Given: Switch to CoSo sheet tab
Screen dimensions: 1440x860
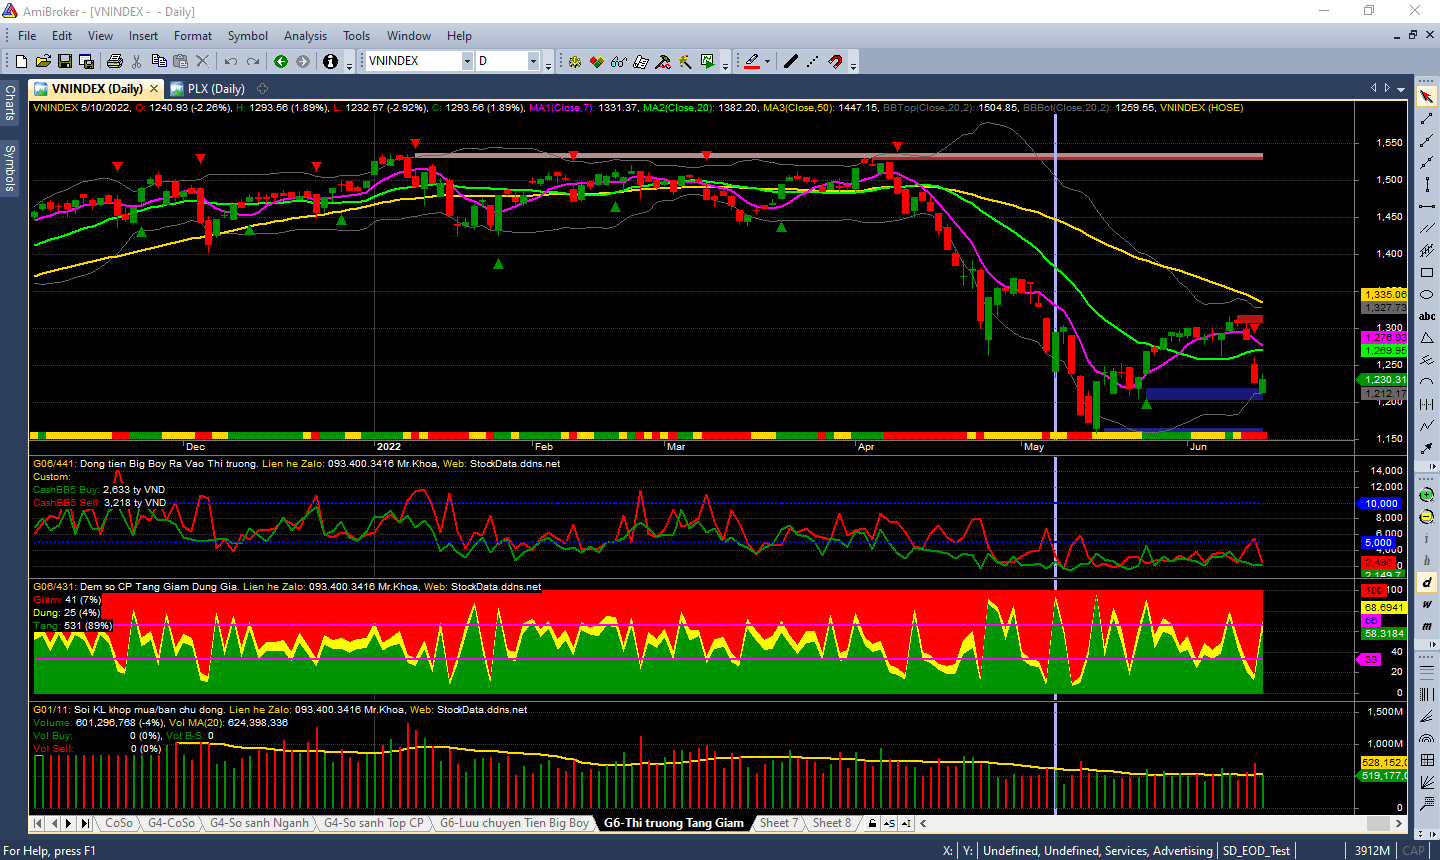Looking at the screenshot, I should click(x=119, y=823).
